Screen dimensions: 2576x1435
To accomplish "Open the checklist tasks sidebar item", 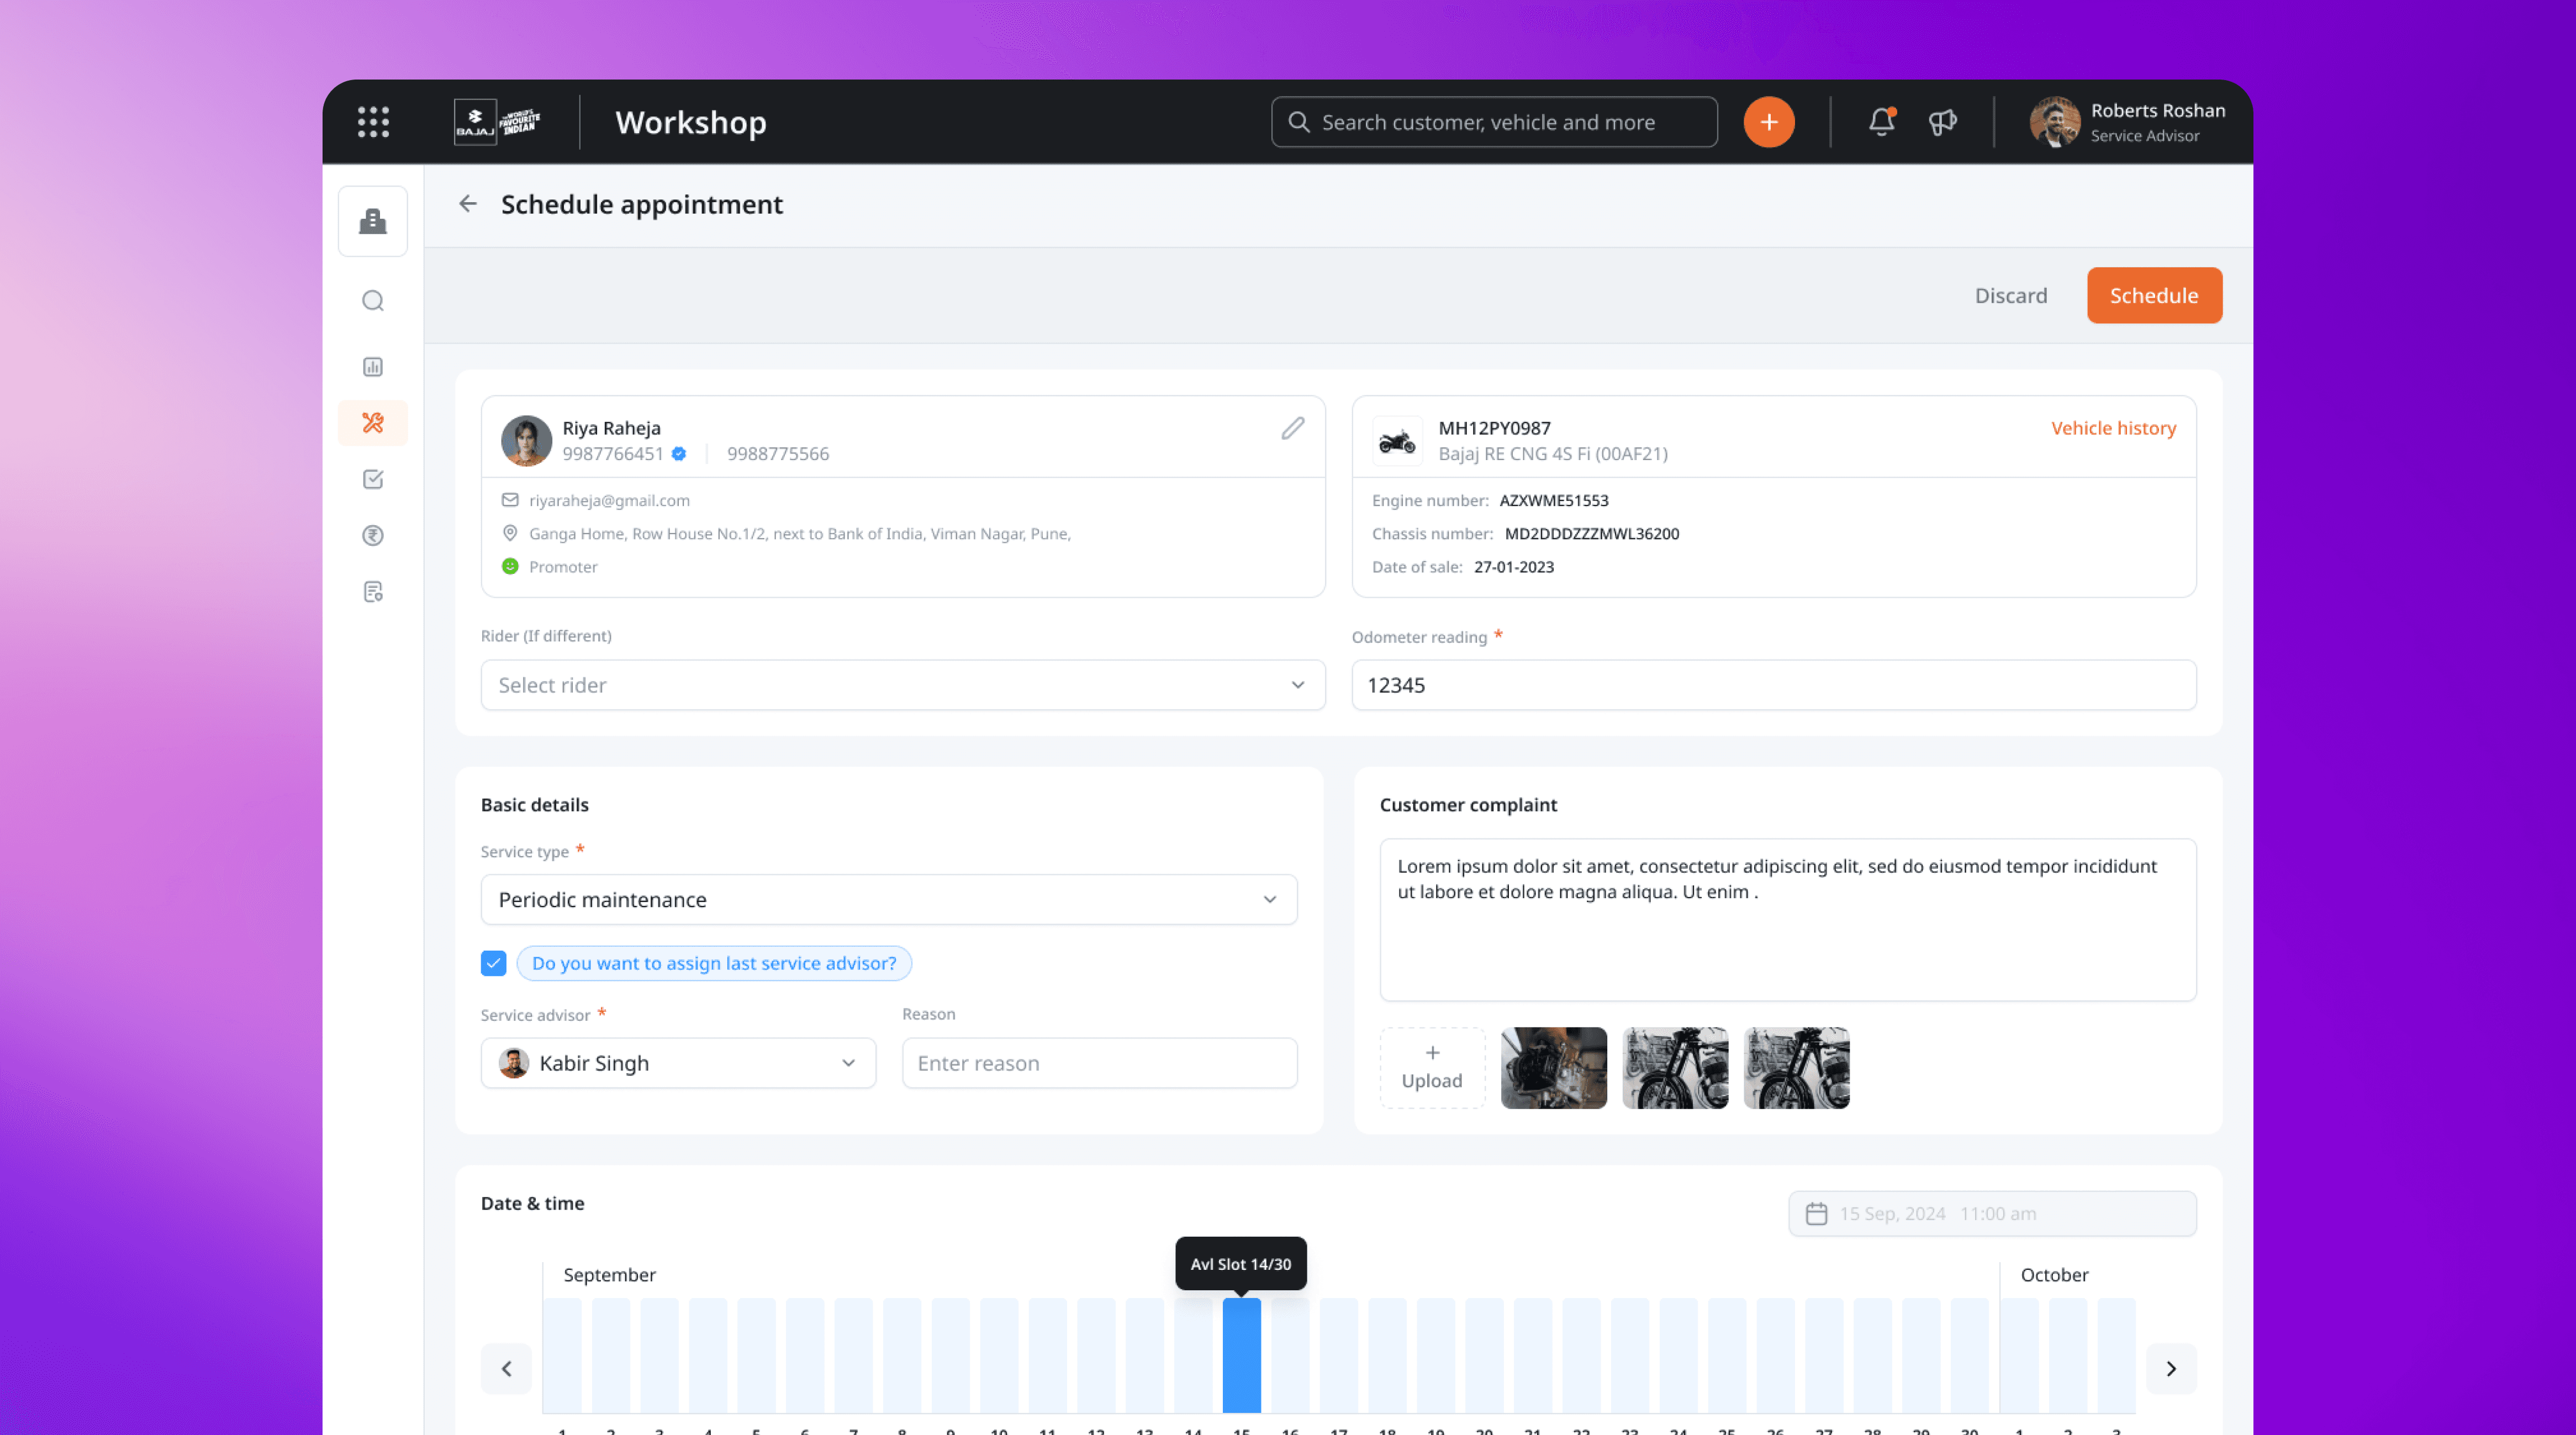I will click(x=373, y=479).
